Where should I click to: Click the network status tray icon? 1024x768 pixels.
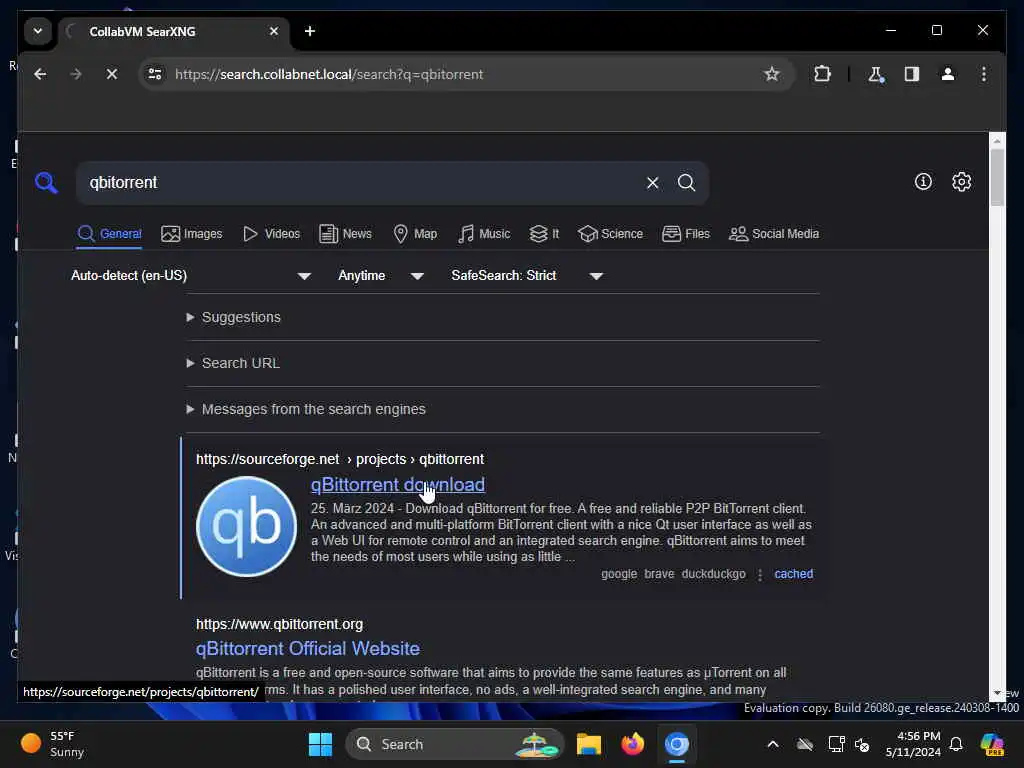835,744
